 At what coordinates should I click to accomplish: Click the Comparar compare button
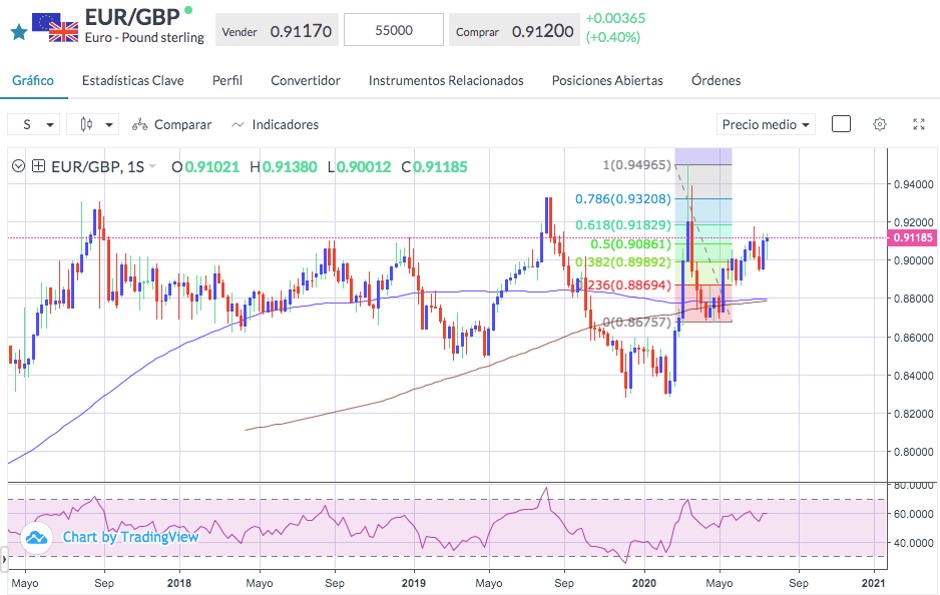(x=172, y=125)
